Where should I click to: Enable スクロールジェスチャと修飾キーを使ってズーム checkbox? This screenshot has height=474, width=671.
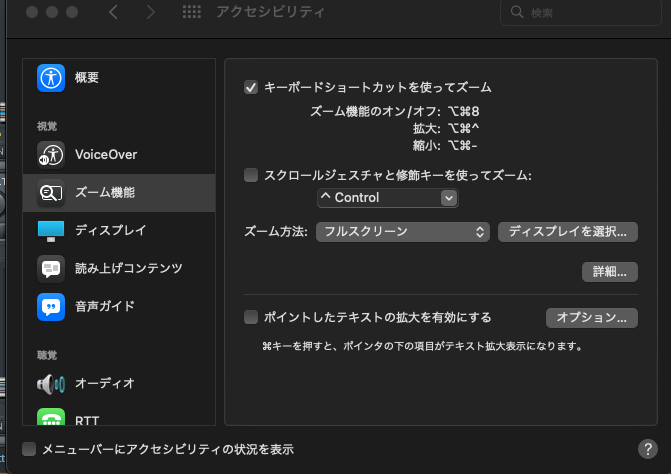(251, 175)
